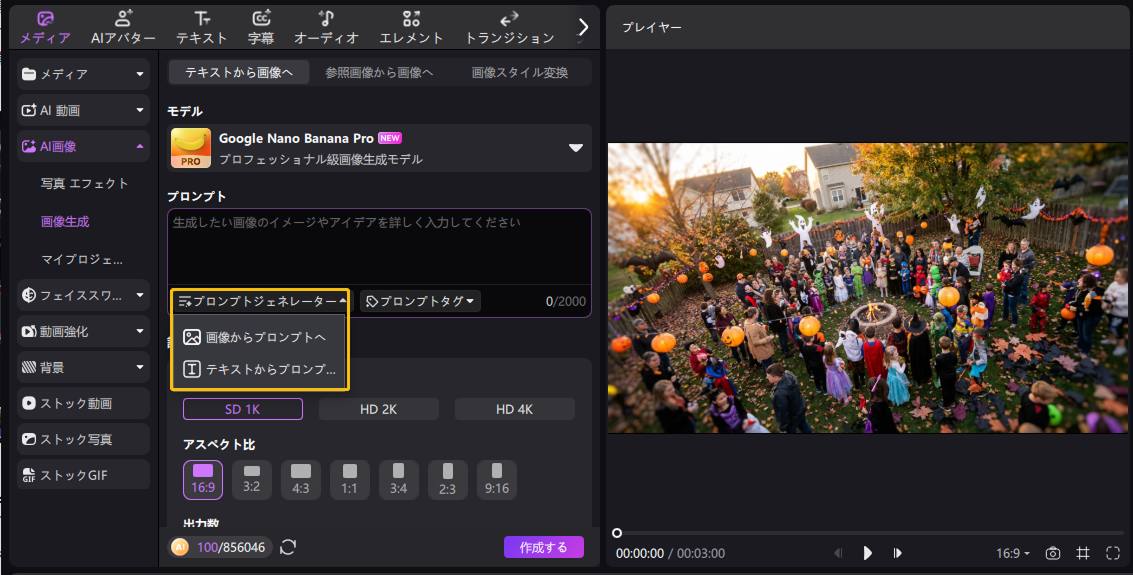The width and height of the screenshot is (1133, 575).
Task: Expand the フェイススワ... sidebar section
Action: [x=83, y=295]
